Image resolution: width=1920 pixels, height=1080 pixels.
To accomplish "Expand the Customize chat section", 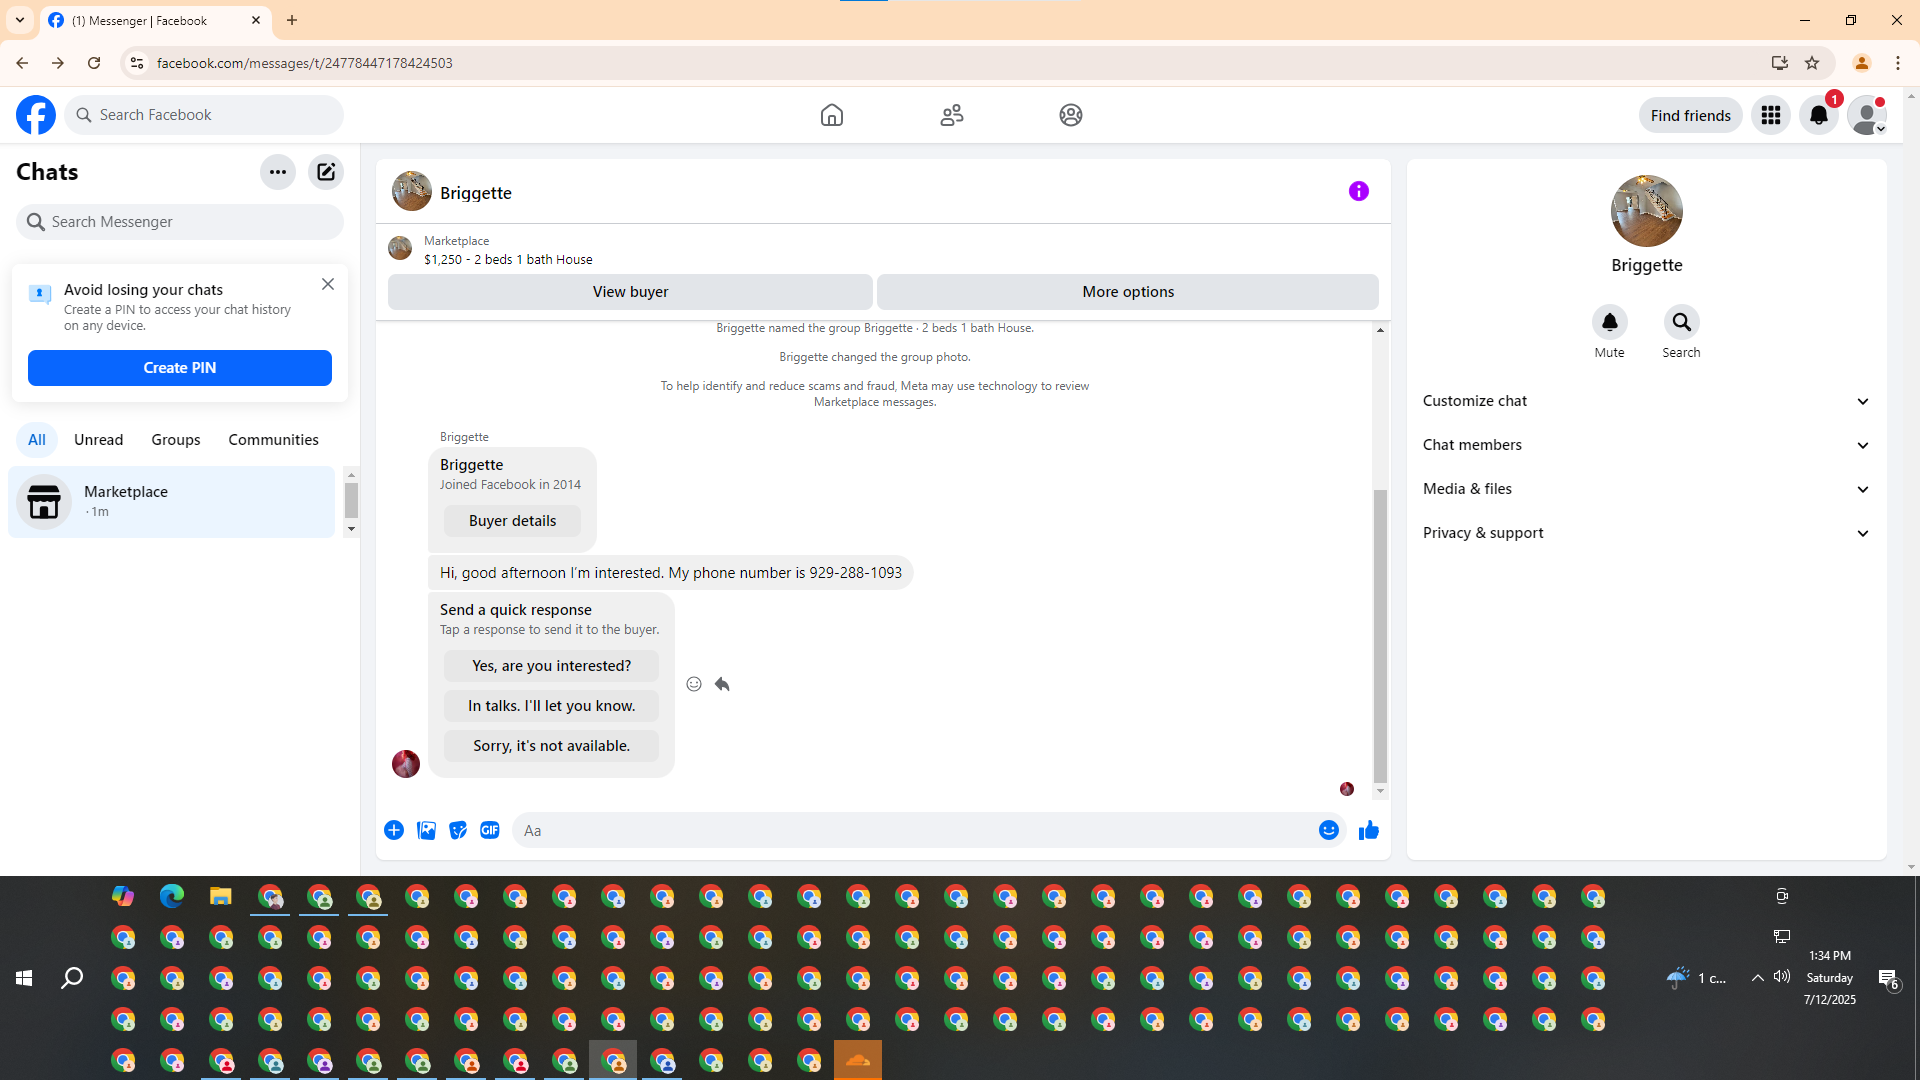I will click(x=1646, y=401).
